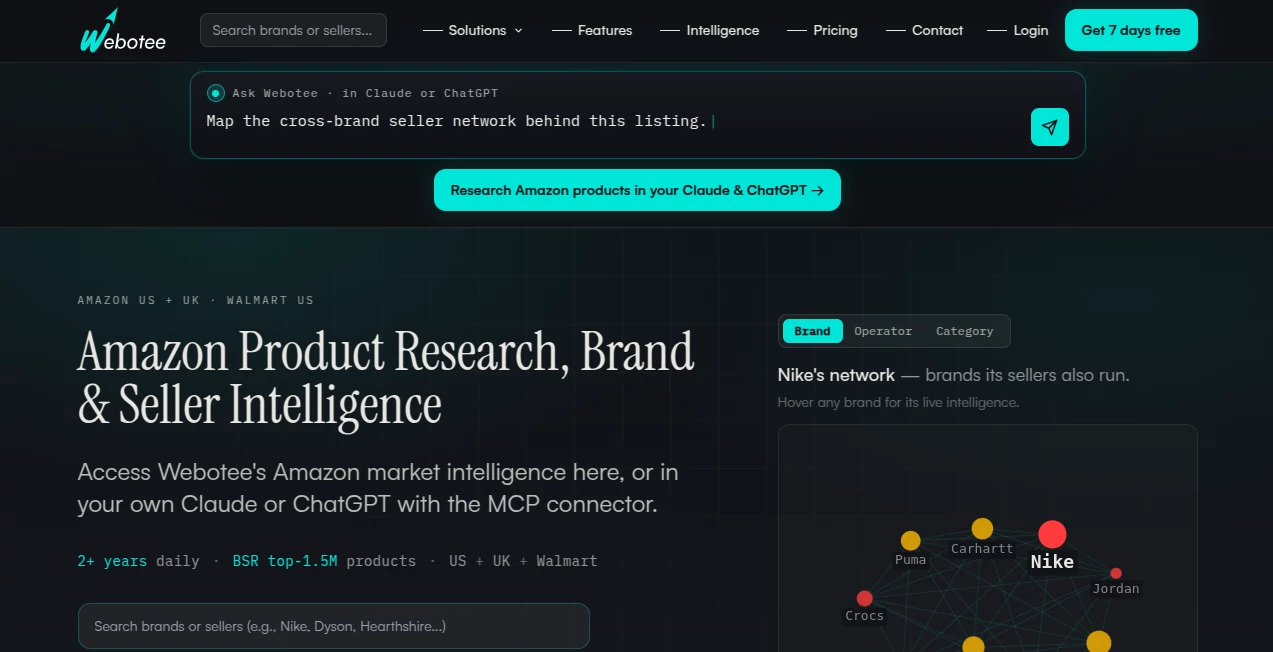Switch to the Category tab

[964, 331]
